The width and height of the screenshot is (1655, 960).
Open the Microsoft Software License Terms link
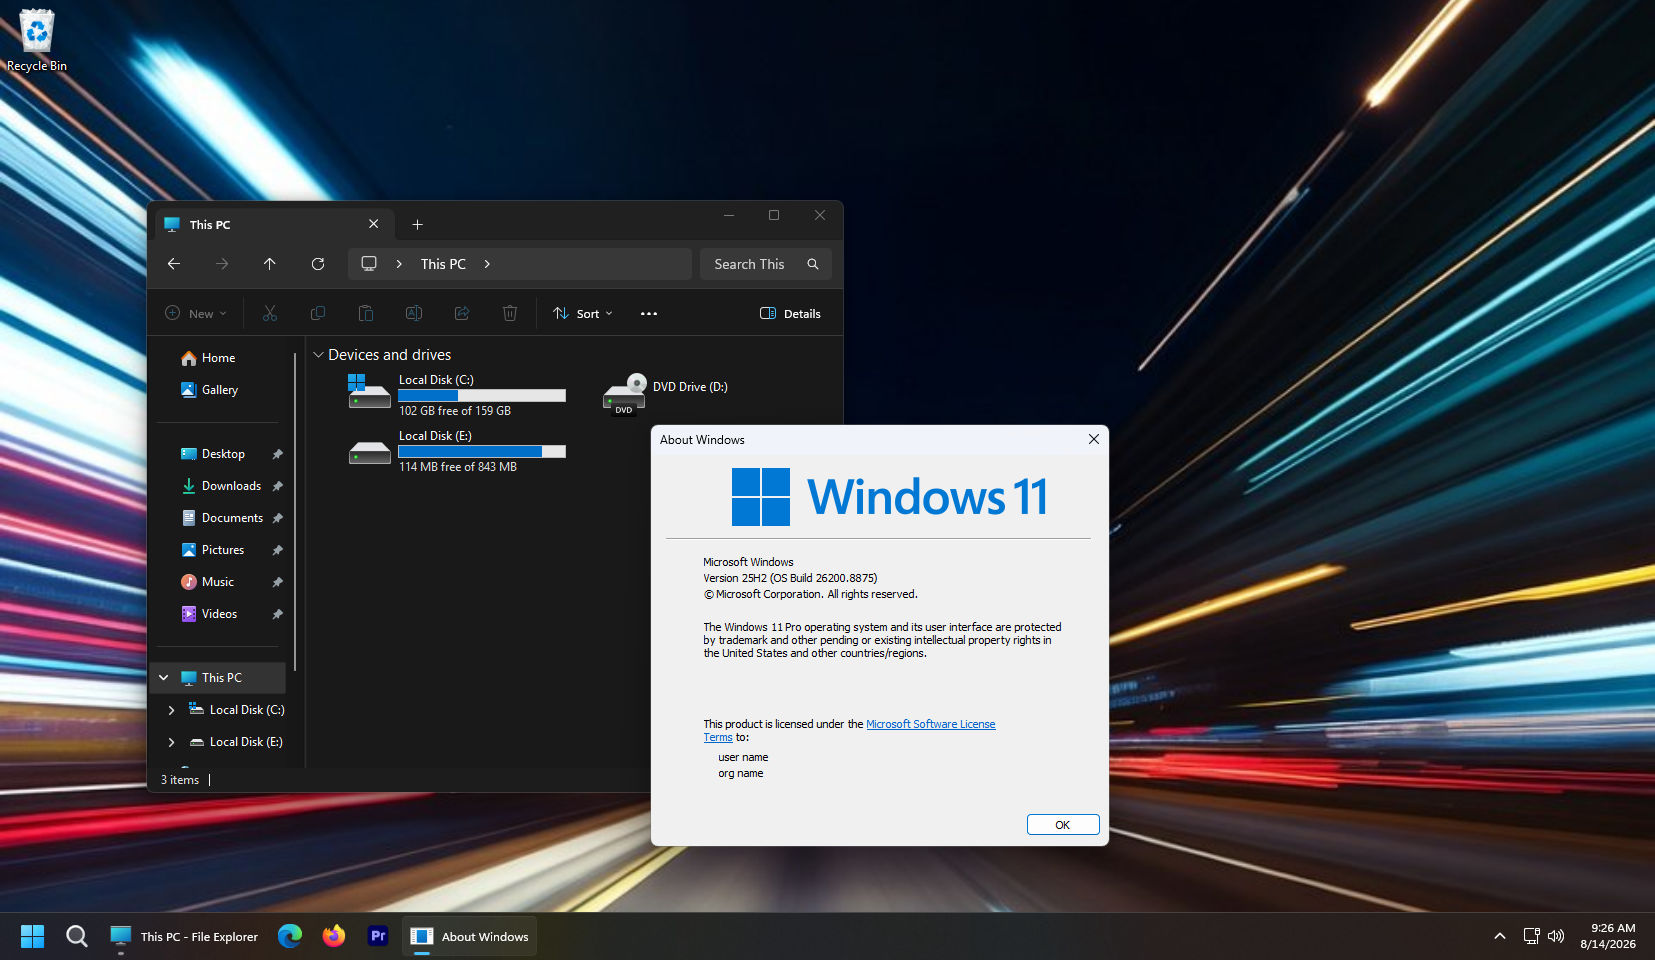pyautogui.click(x=930, y=724)
